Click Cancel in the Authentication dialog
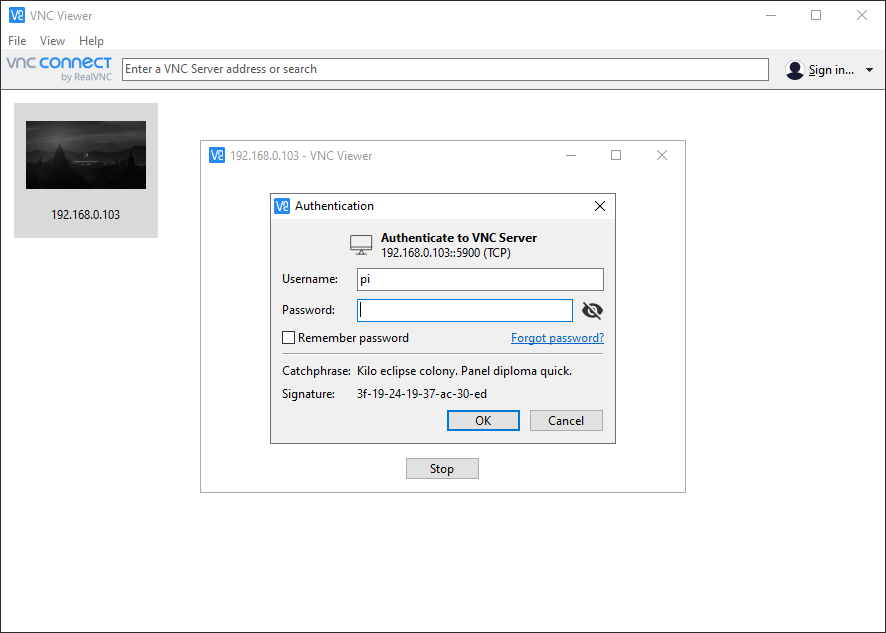This screenshot has width=886, height=633. (x=566, y=420)
